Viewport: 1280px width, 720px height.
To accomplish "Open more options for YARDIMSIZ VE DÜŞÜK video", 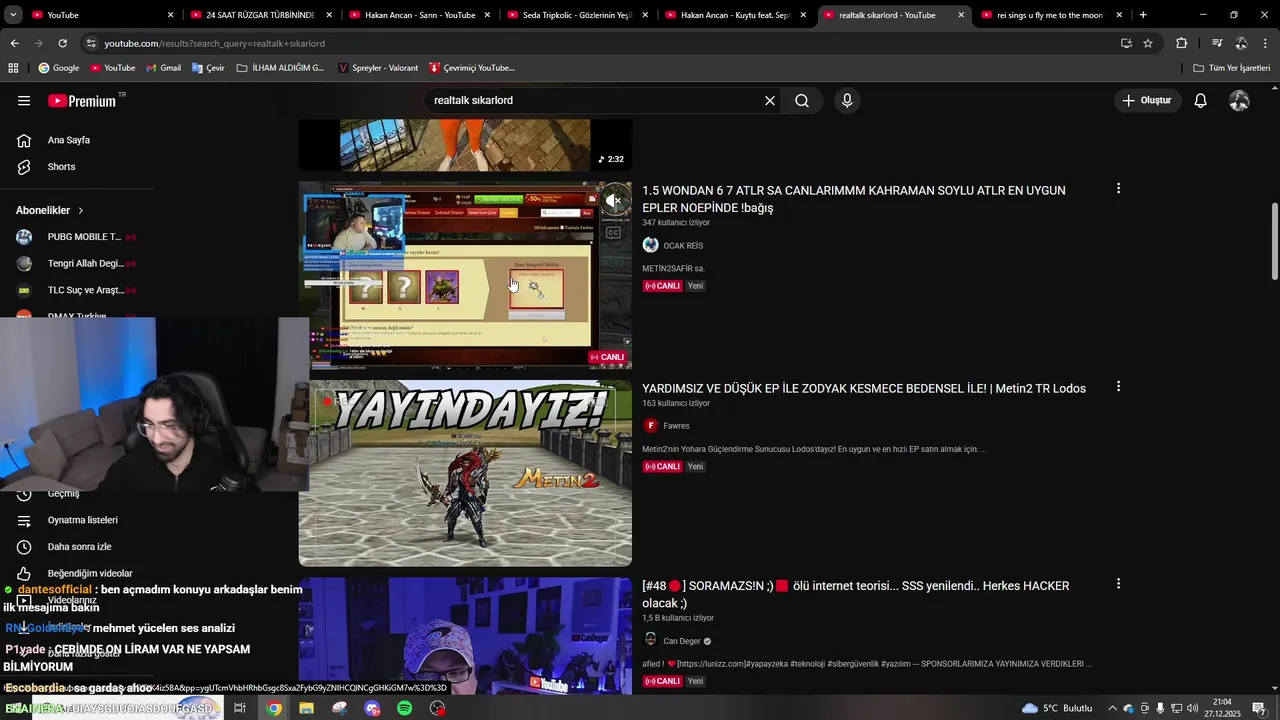I will pos(1118,386).
